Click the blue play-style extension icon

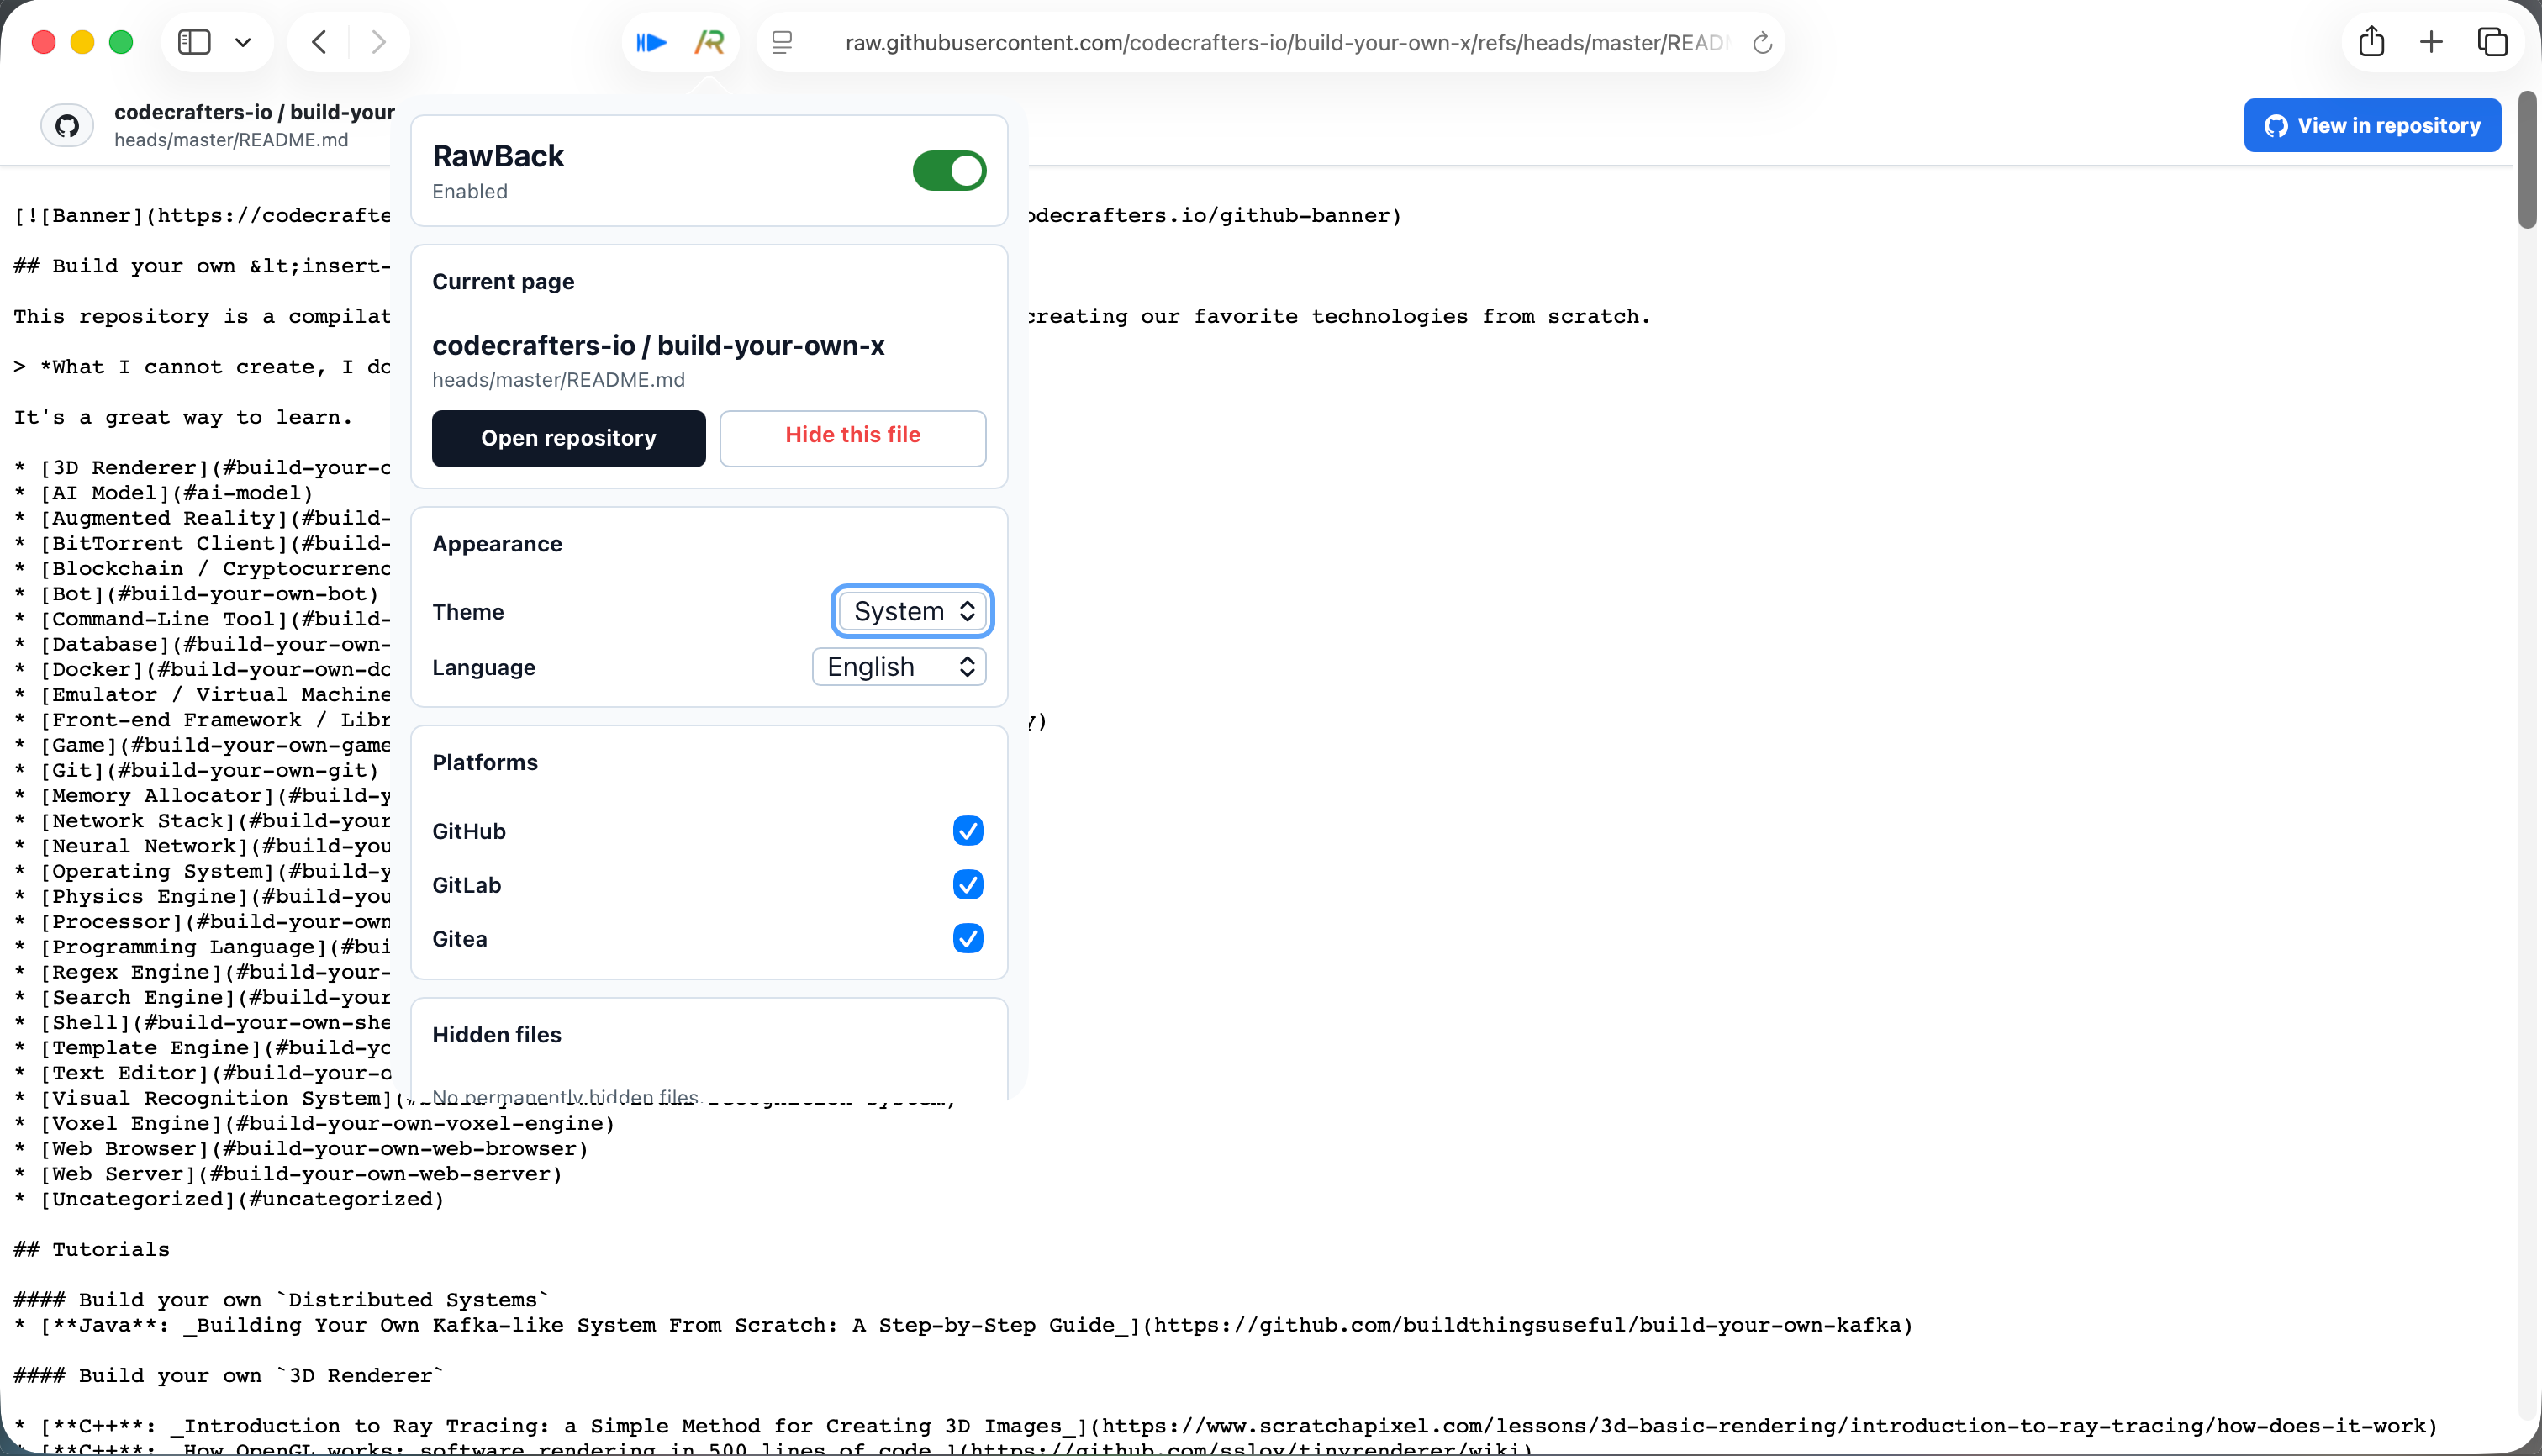(652, 42)
